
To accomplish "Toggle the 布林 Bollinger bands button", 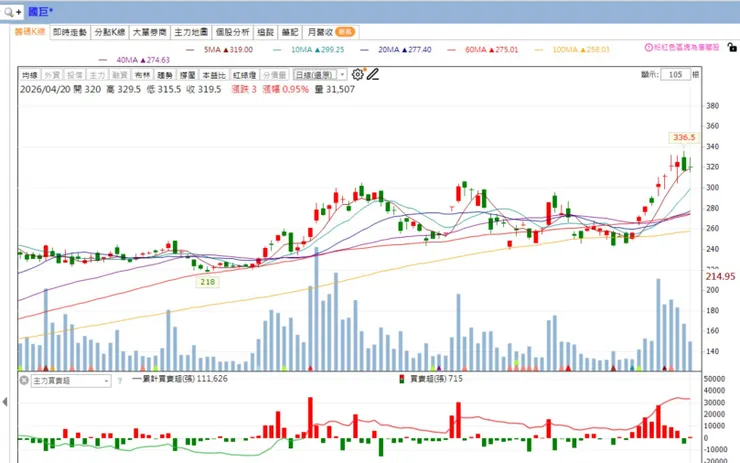I will [x=142, y=75].
